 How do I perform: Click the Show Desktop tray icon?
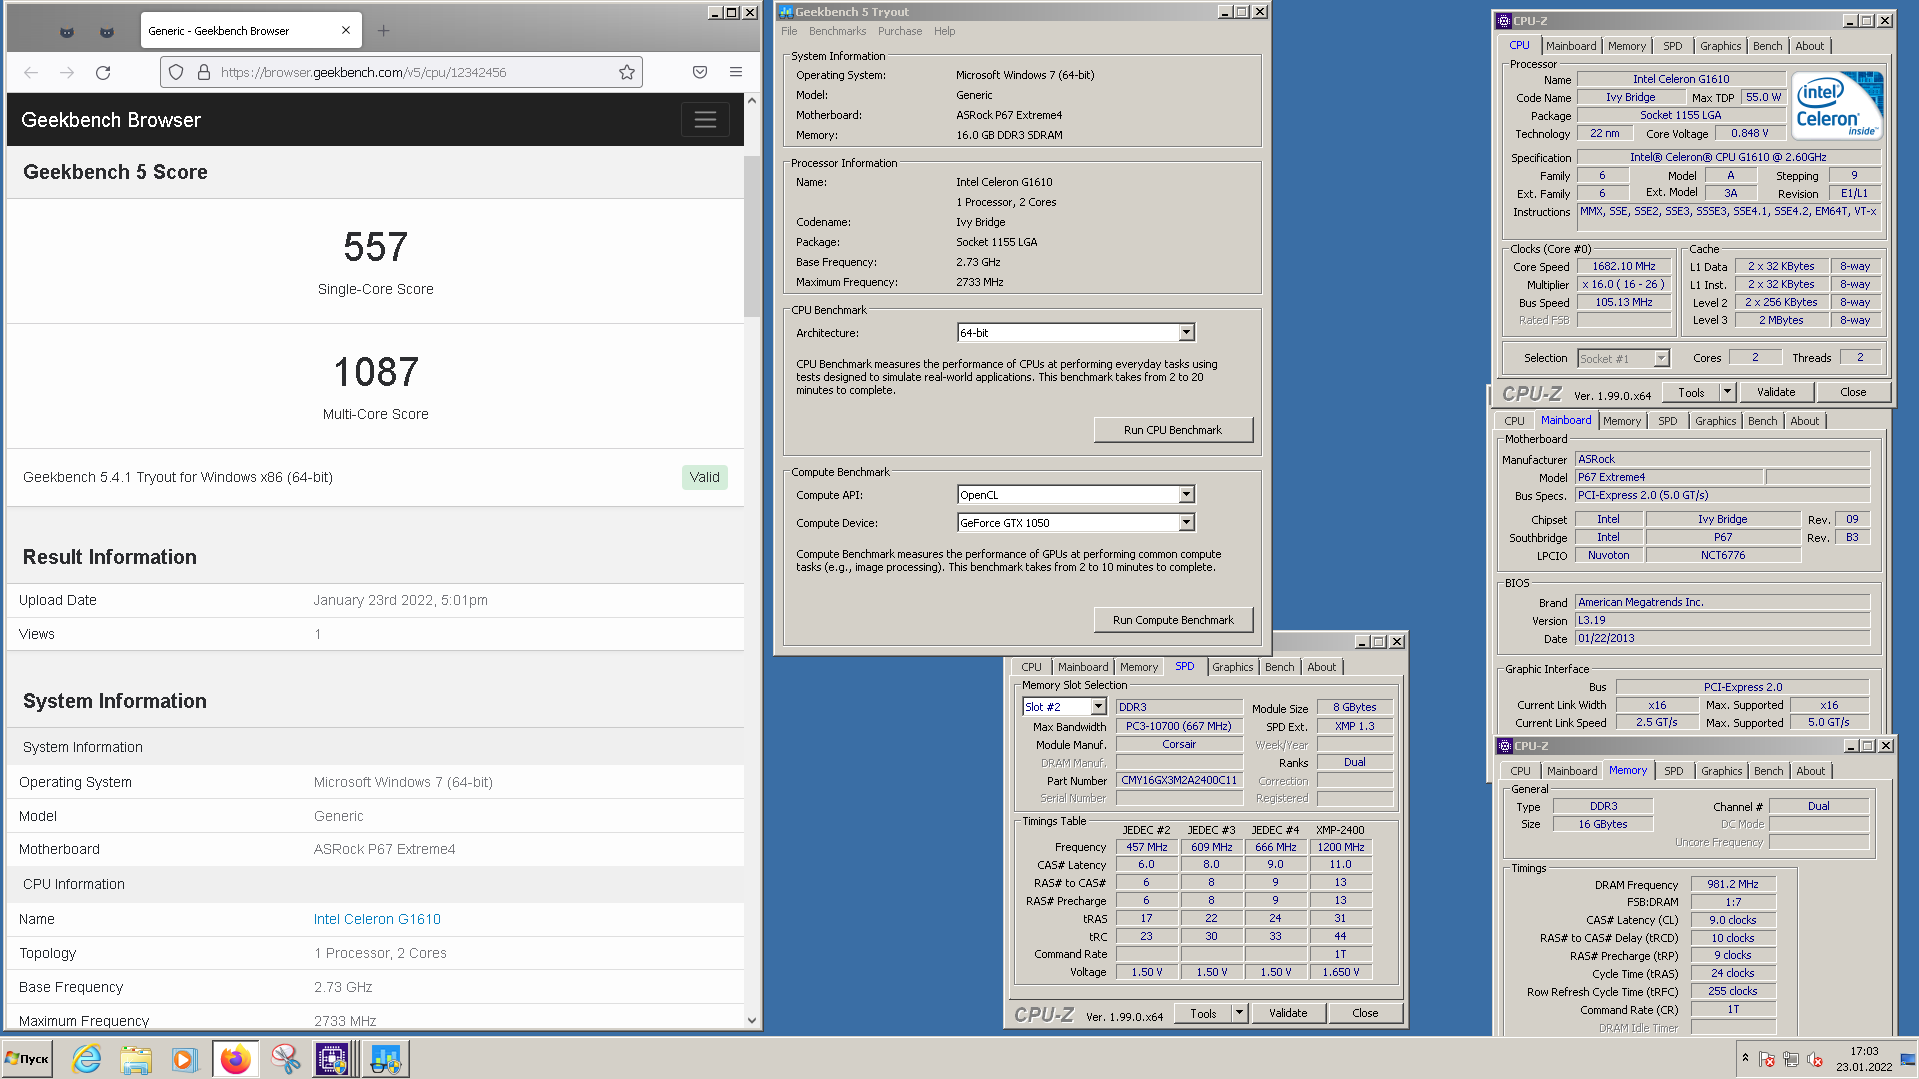tap(1908, 1059)
